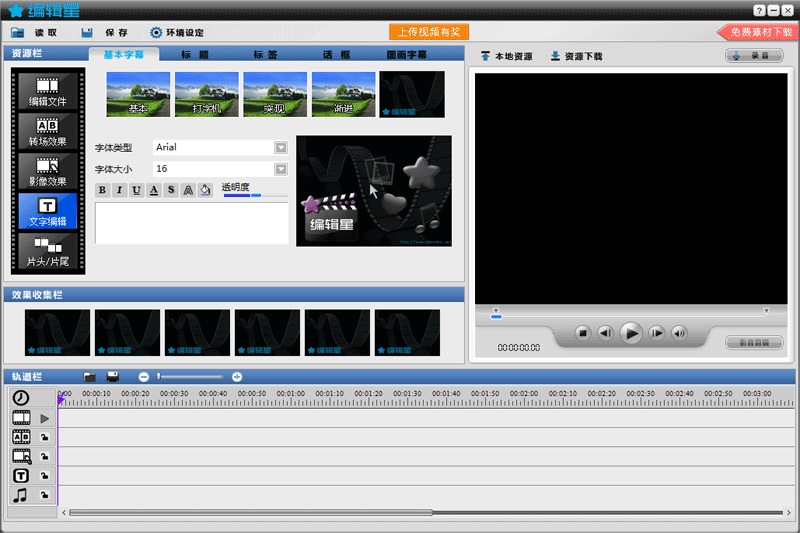Click the paint bucket fill color icon
The height and width of the screenshot is (533, 800).
[205, 190]
